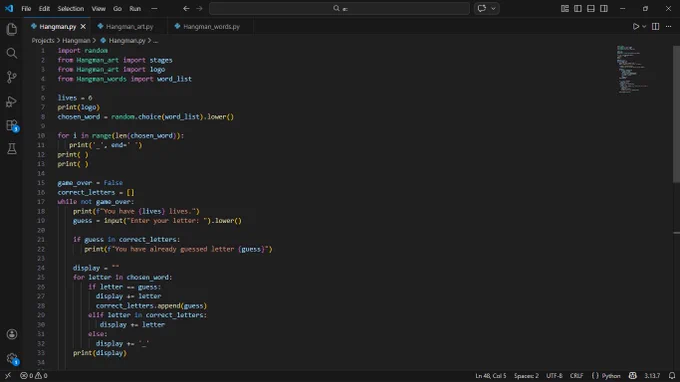
Task: Click the 'lives = 6' line
Action: [x=75, y=98]
